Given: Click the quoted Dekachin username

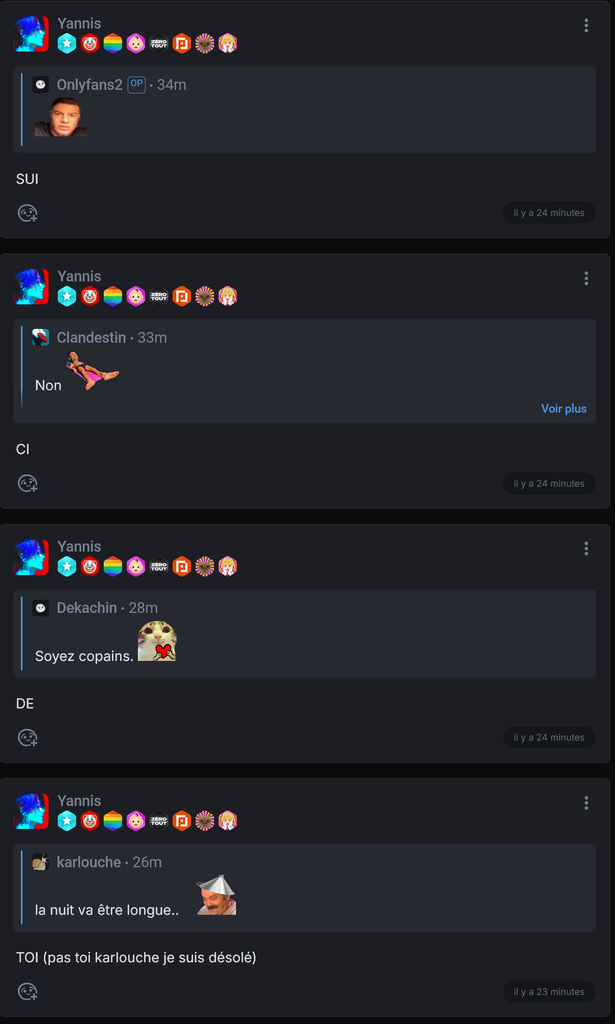Looking at the screenshot, I should (87, 608).
